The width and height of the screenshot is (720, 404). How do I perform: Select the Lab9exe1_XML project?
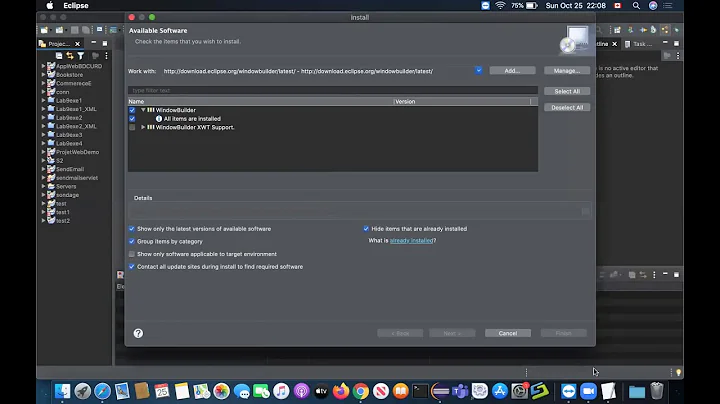tap(76, 109)
